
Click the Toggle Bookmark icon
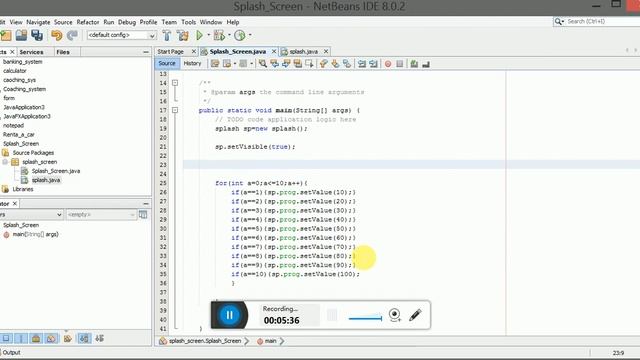[347, 64]
